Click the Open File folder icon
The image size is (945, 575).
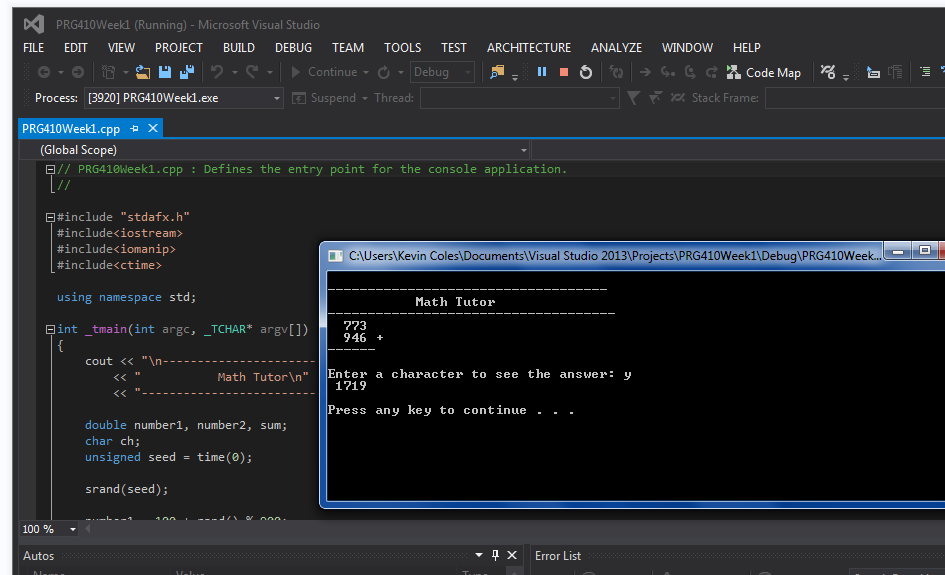(x=143, y=72)
